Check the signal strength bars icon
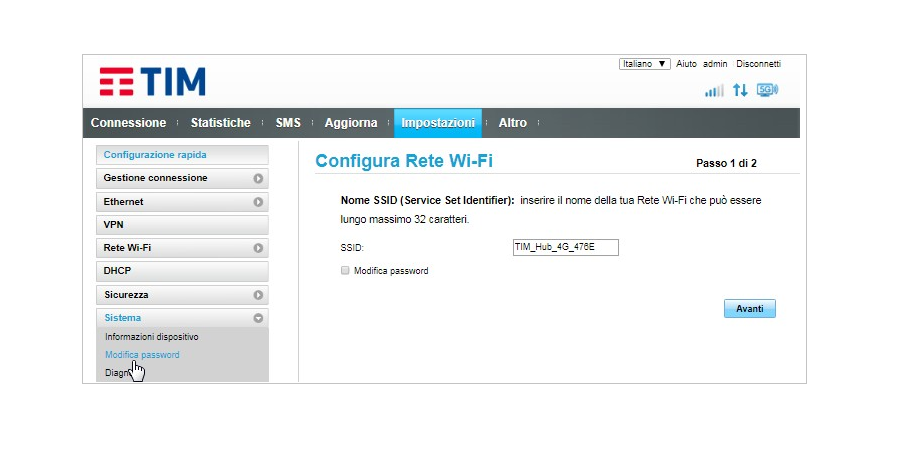900x450 pixels. (x=715, y=91)
